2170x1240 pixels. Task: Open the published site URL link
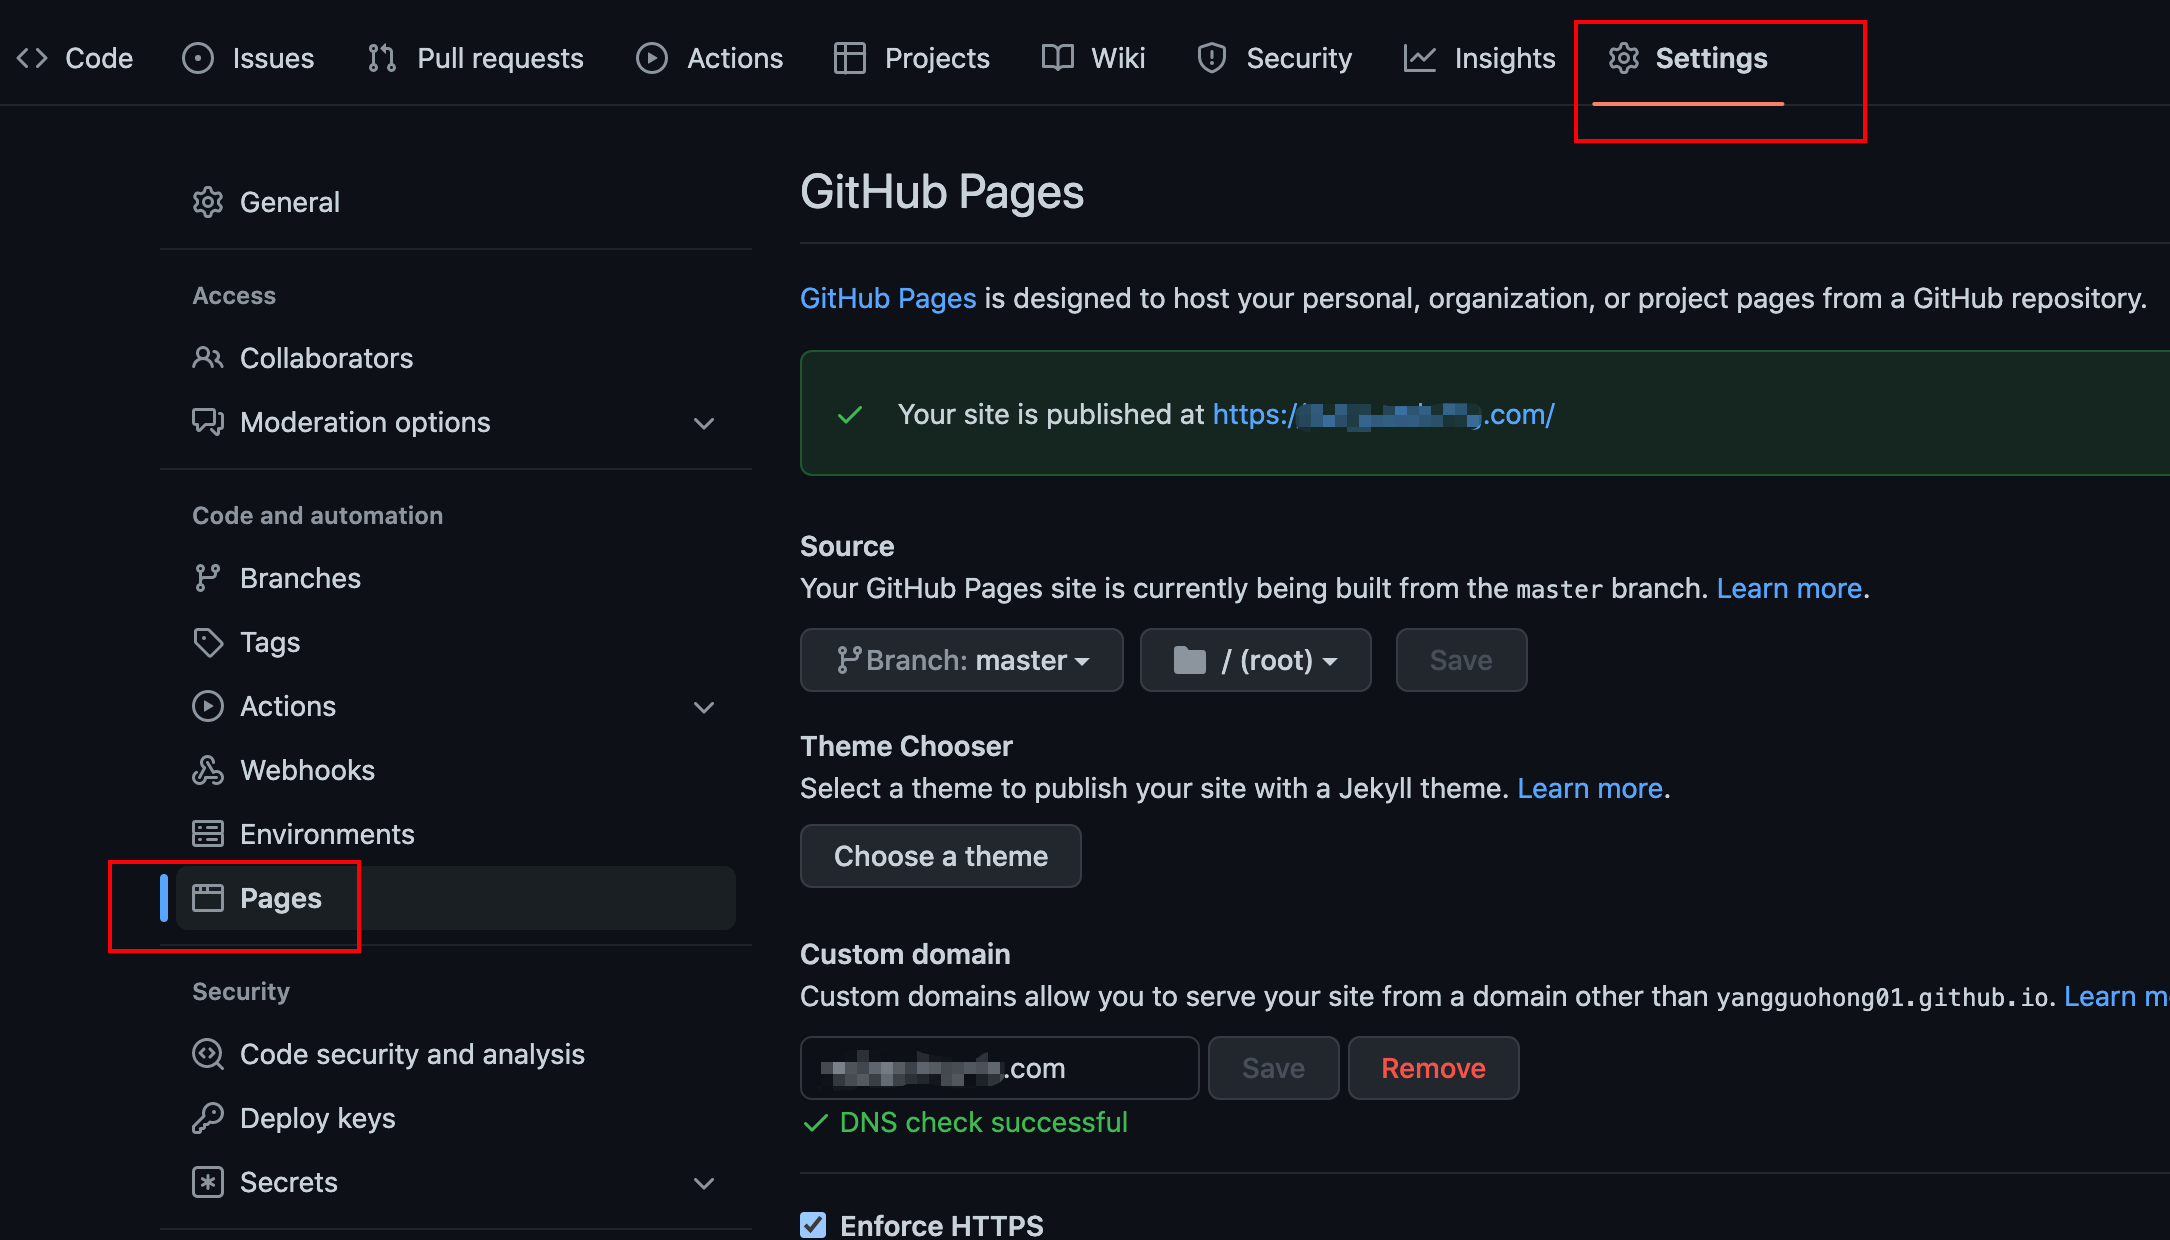[1383, 414]
